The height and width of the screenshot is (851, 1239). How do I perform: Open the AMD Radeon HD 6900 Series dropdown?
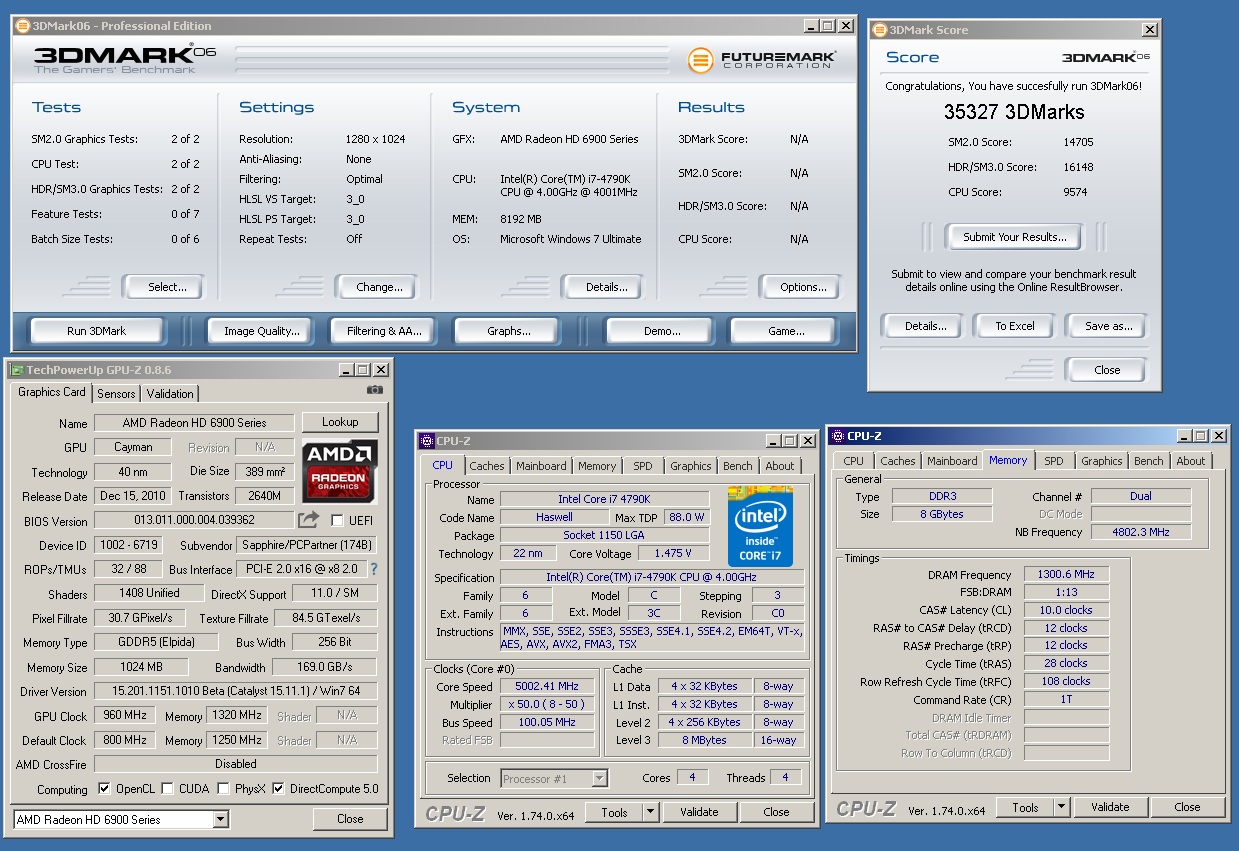221,820
